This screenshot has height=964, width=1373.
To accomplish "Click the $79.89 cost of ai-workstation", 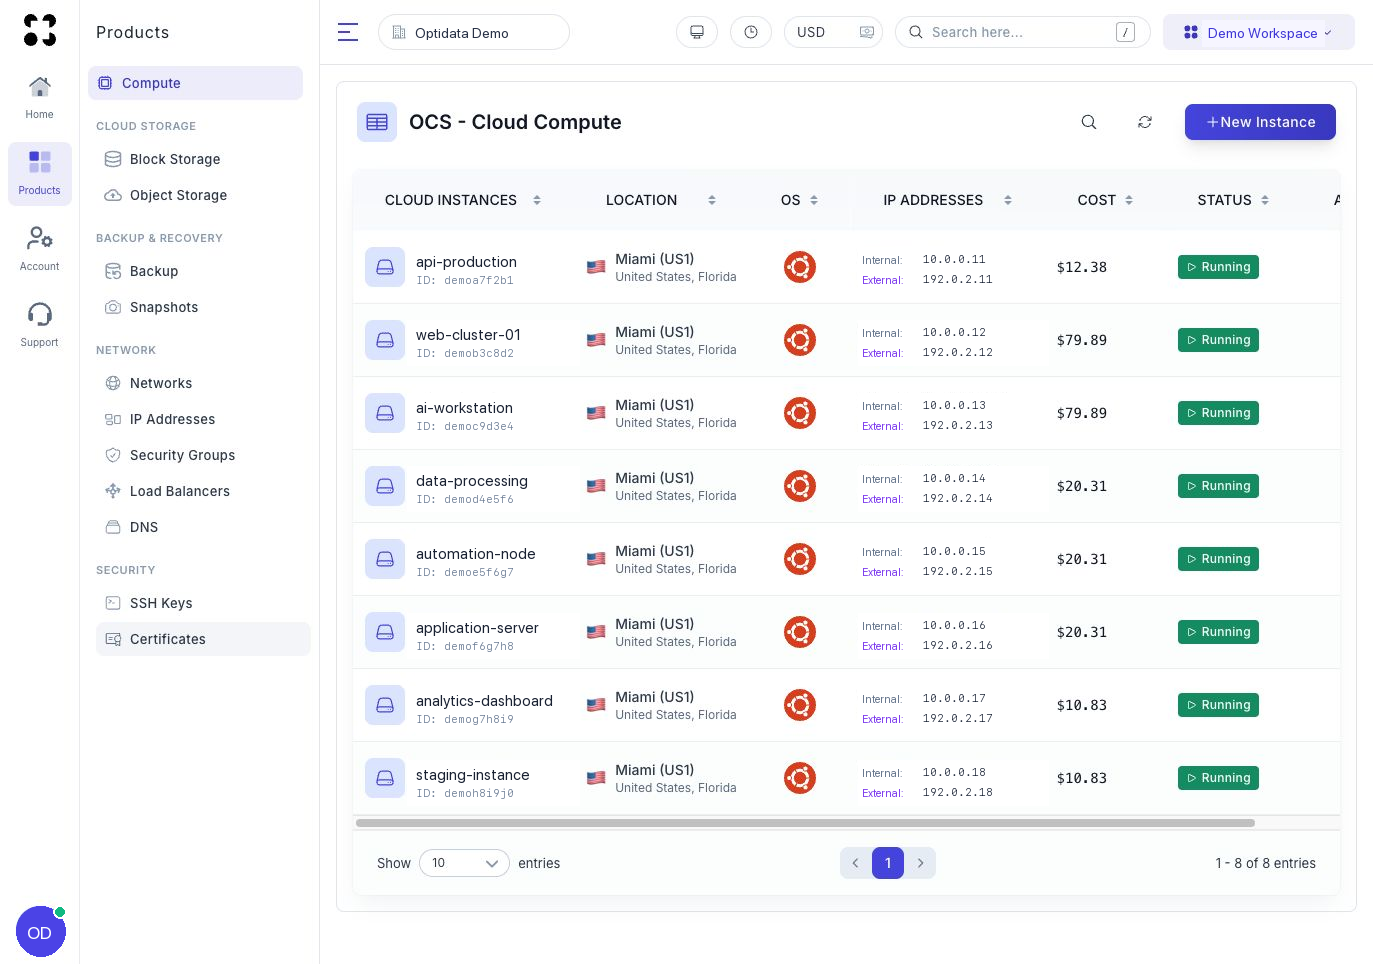I will tap(1082, 413).
